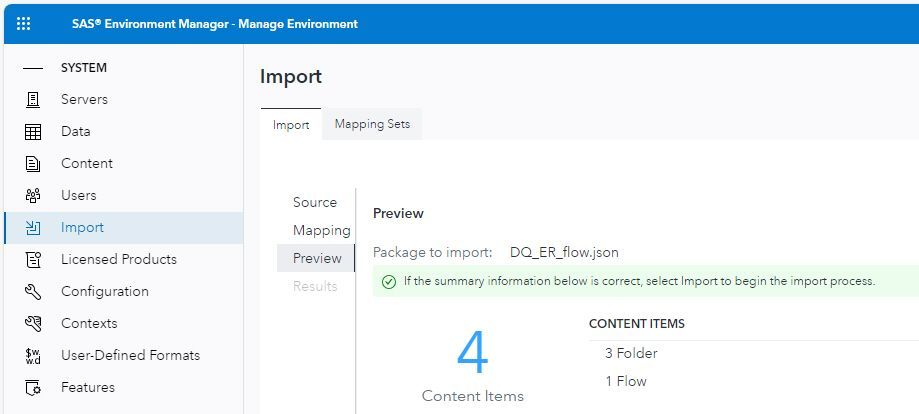Click the User-Defined Formats icon

tap(33, 355)
